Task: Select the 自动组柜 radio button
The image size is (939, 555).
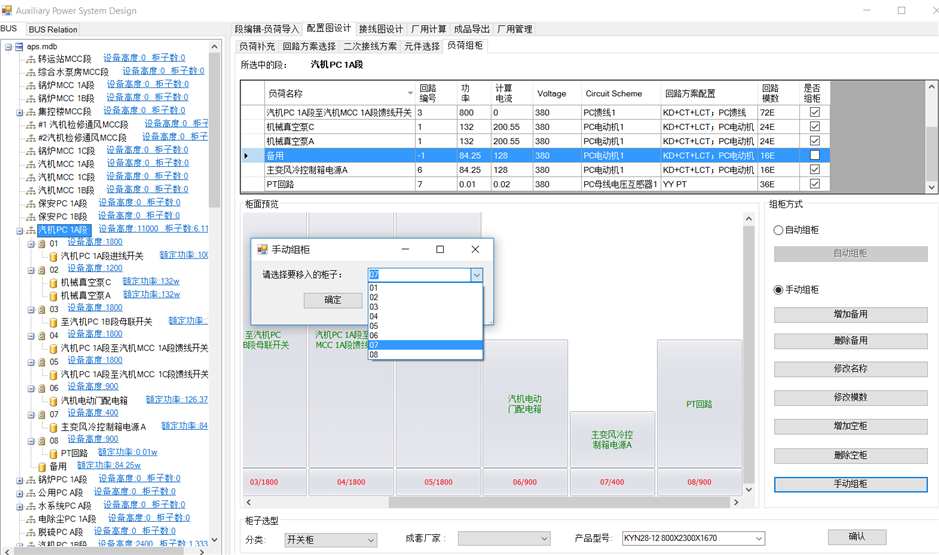Action: [779, 230]
